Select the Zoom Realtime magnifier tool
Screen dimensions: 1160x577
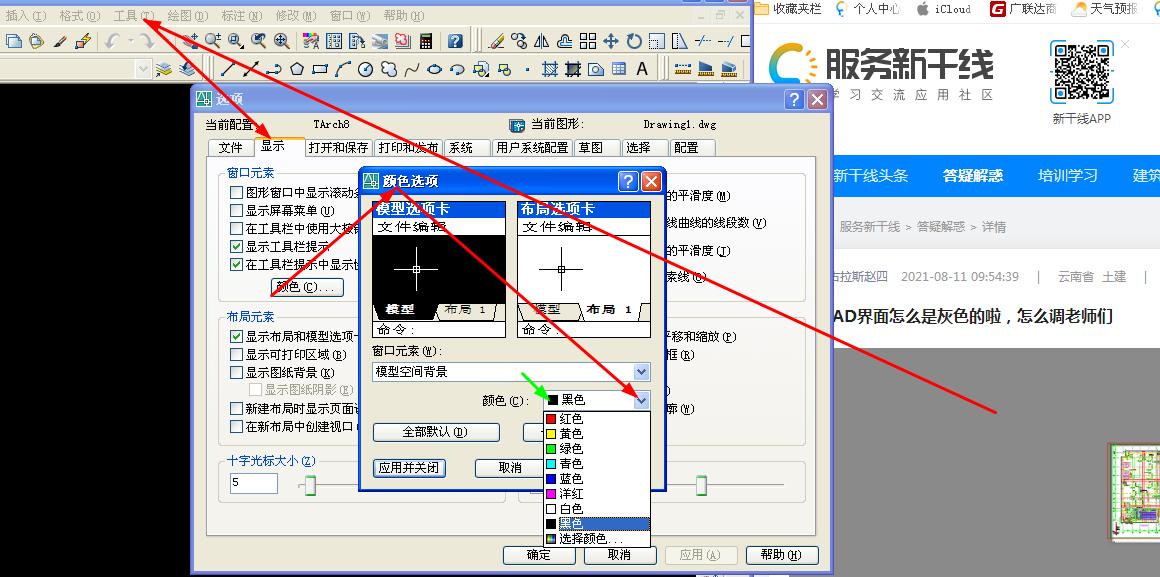212,41
